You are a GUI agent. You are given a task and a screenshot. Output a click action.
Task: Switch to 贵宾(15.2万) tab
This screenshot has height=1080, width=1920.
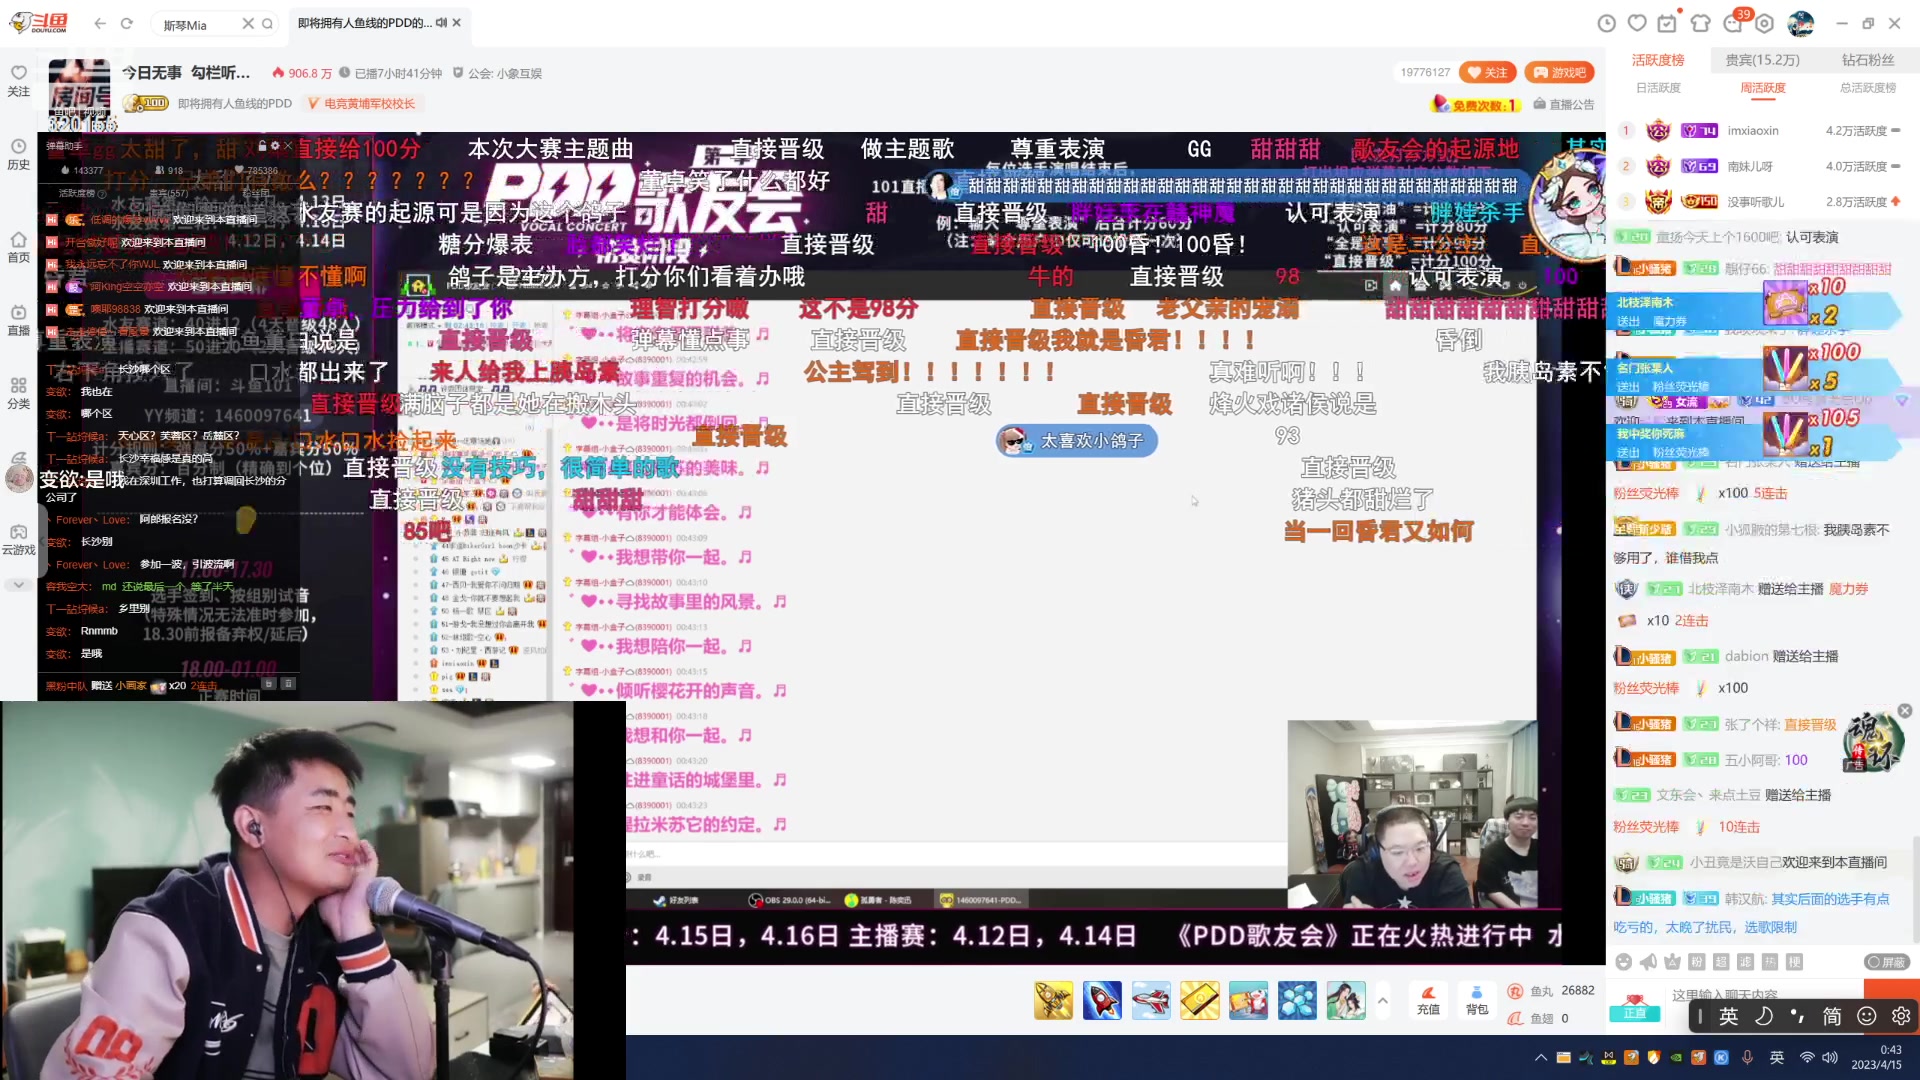1762,60
